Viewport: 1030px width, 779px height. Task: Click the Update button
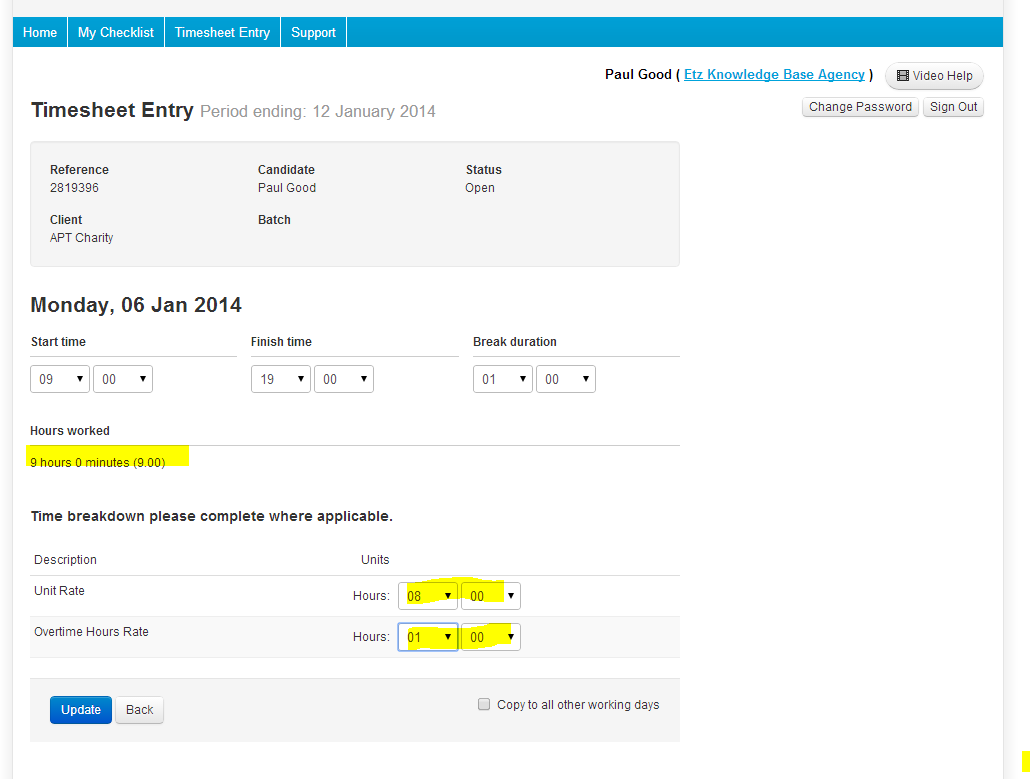pyautogui.click(x=81, y=710)
